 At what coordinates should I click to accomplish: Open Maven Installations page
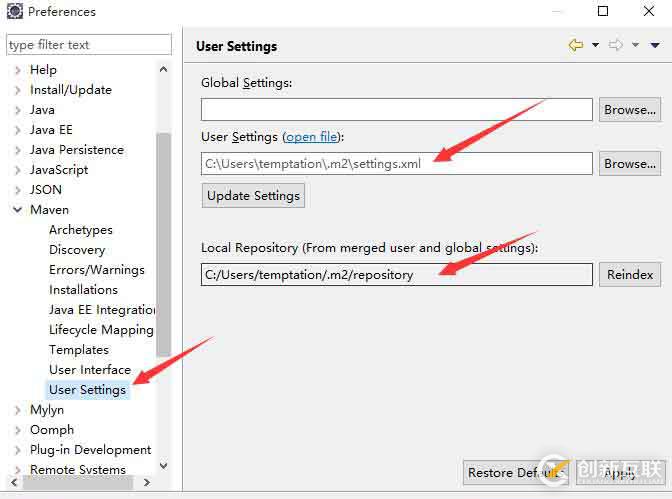(x=83, y=290)
